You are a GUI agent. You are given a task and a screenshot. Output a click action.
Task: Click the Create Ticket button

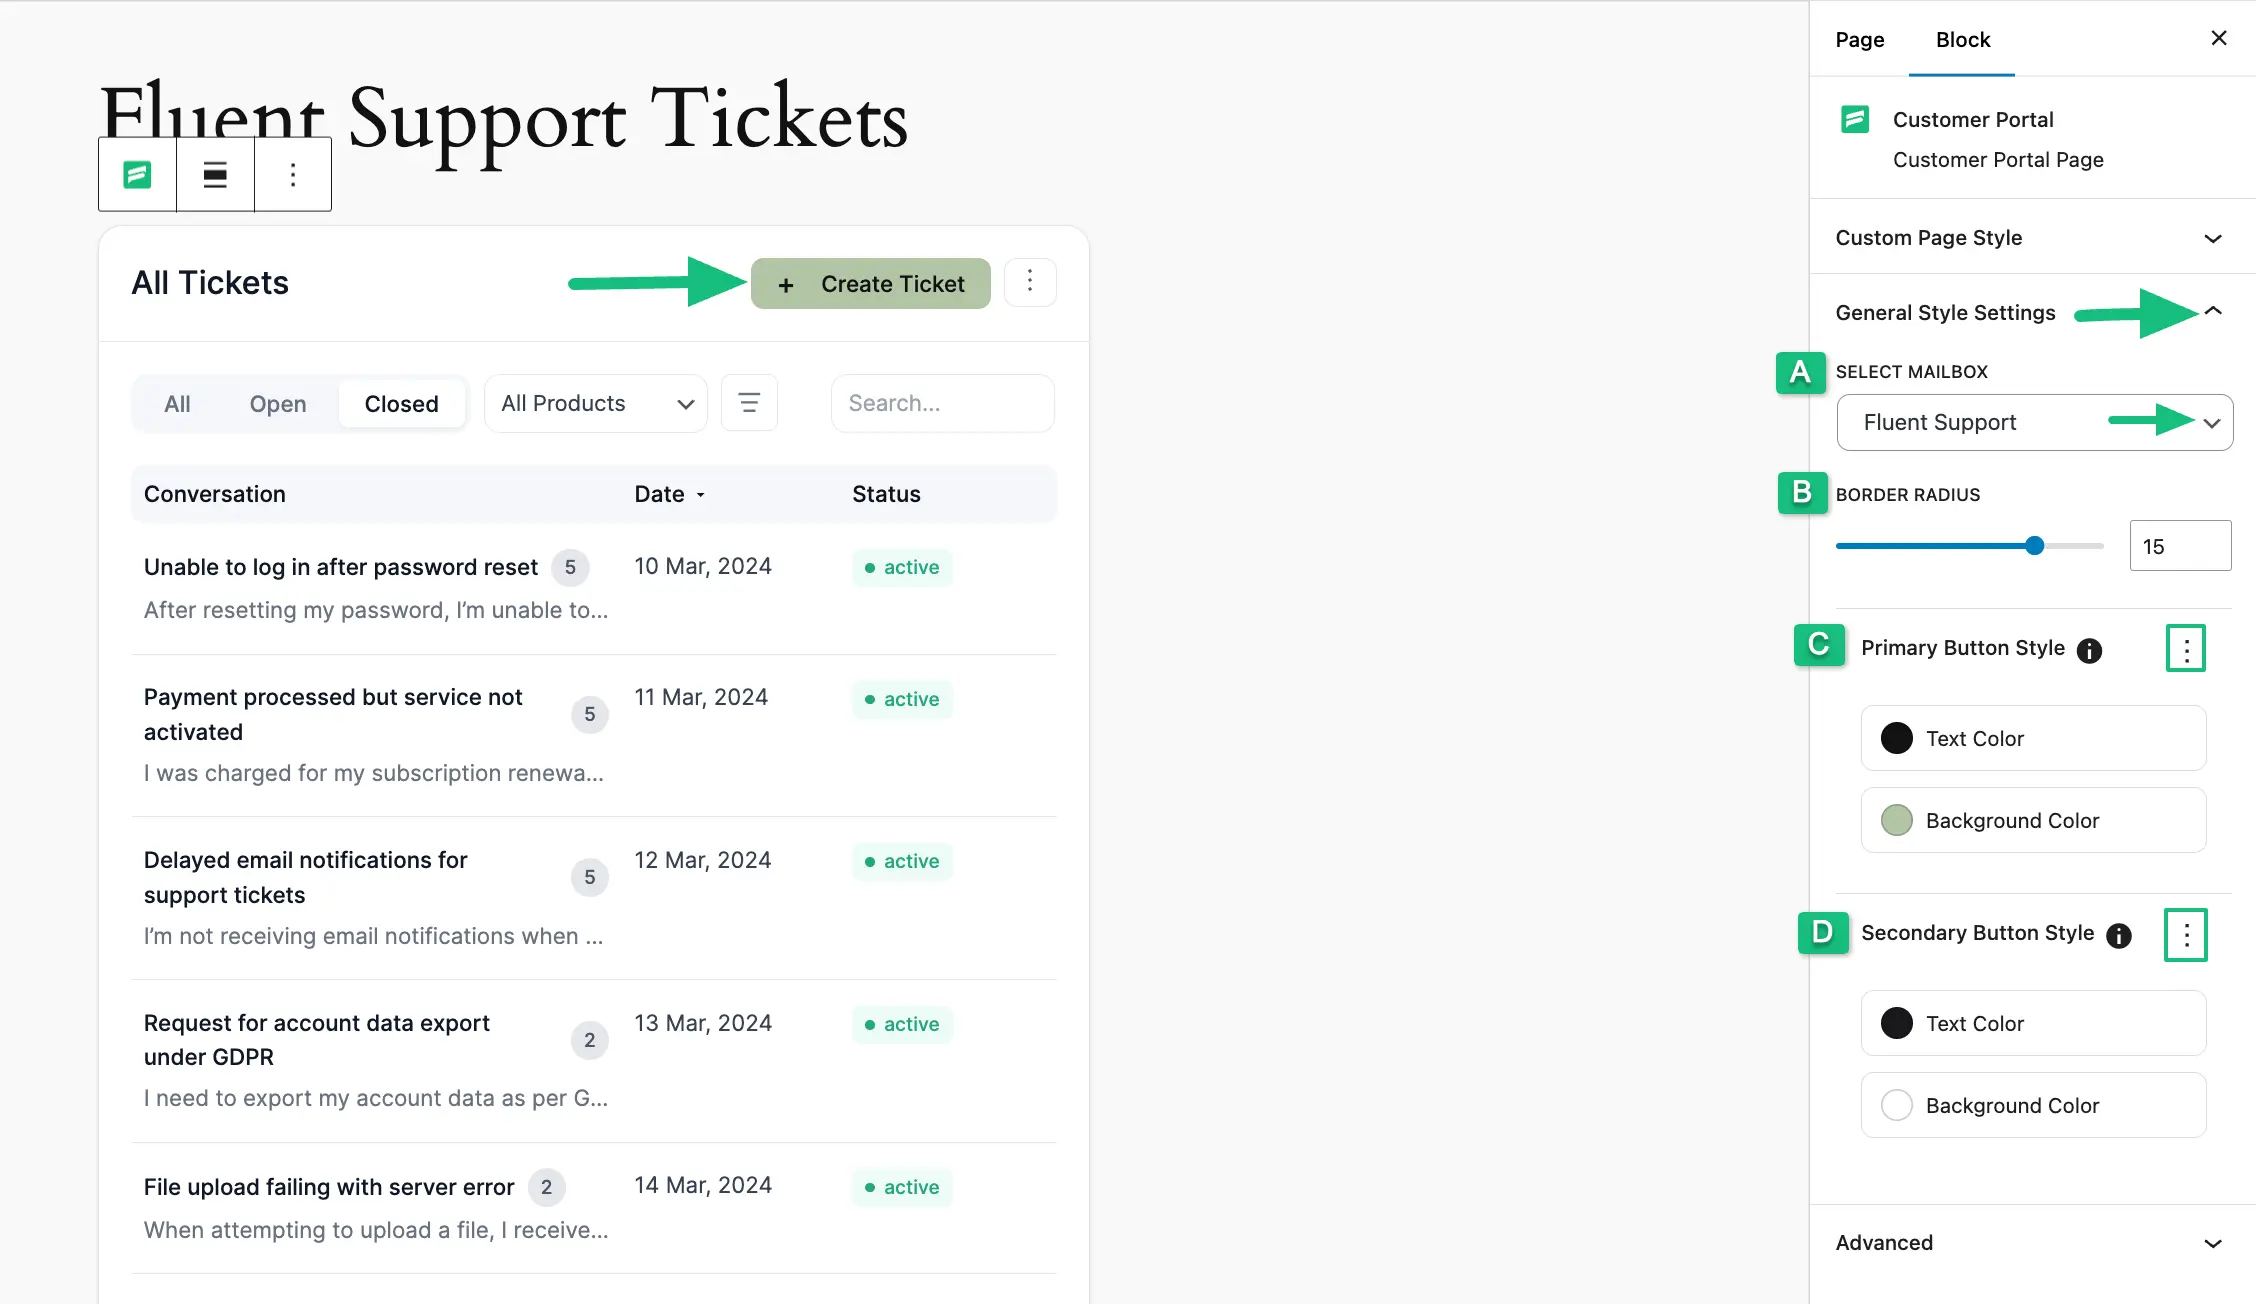[871, 284]
